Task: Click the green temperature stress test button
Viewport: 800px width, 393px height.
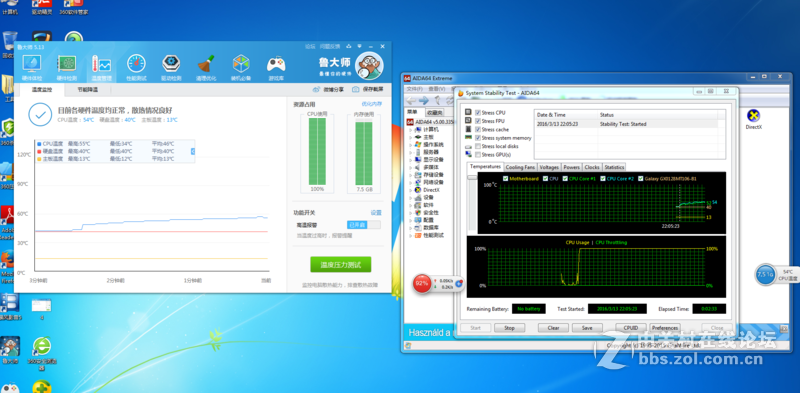Action: [341, 264]
